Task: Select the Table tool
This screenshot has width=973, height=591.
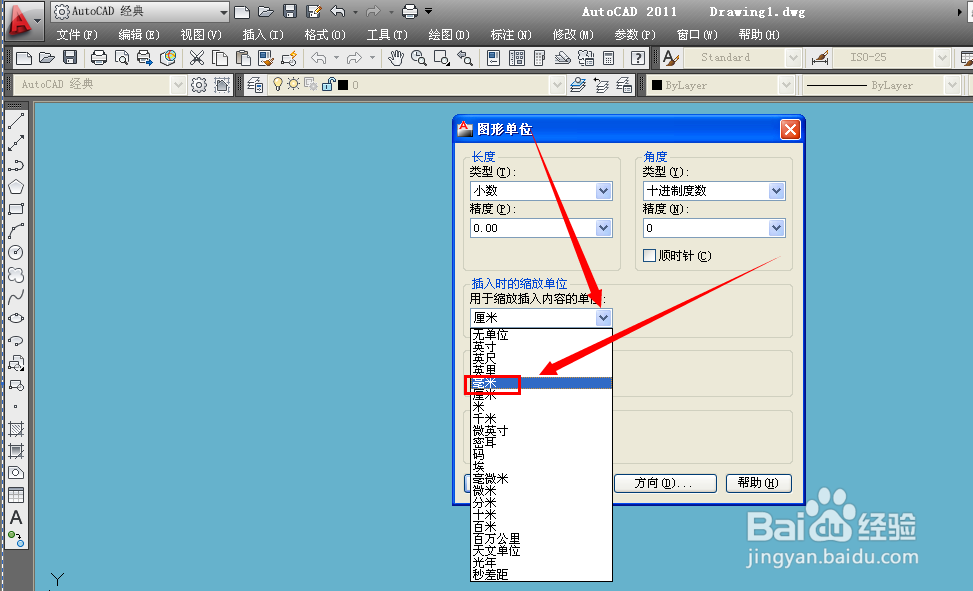Action: click(16, 495)
